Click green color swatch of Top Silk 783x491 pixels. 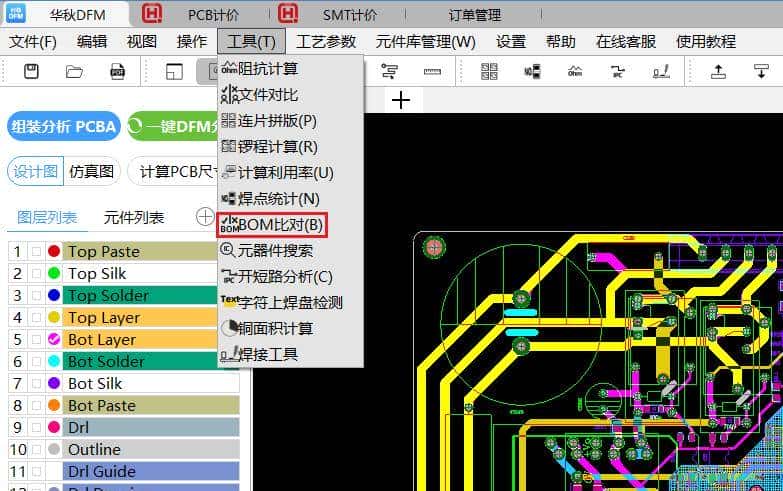54,273
